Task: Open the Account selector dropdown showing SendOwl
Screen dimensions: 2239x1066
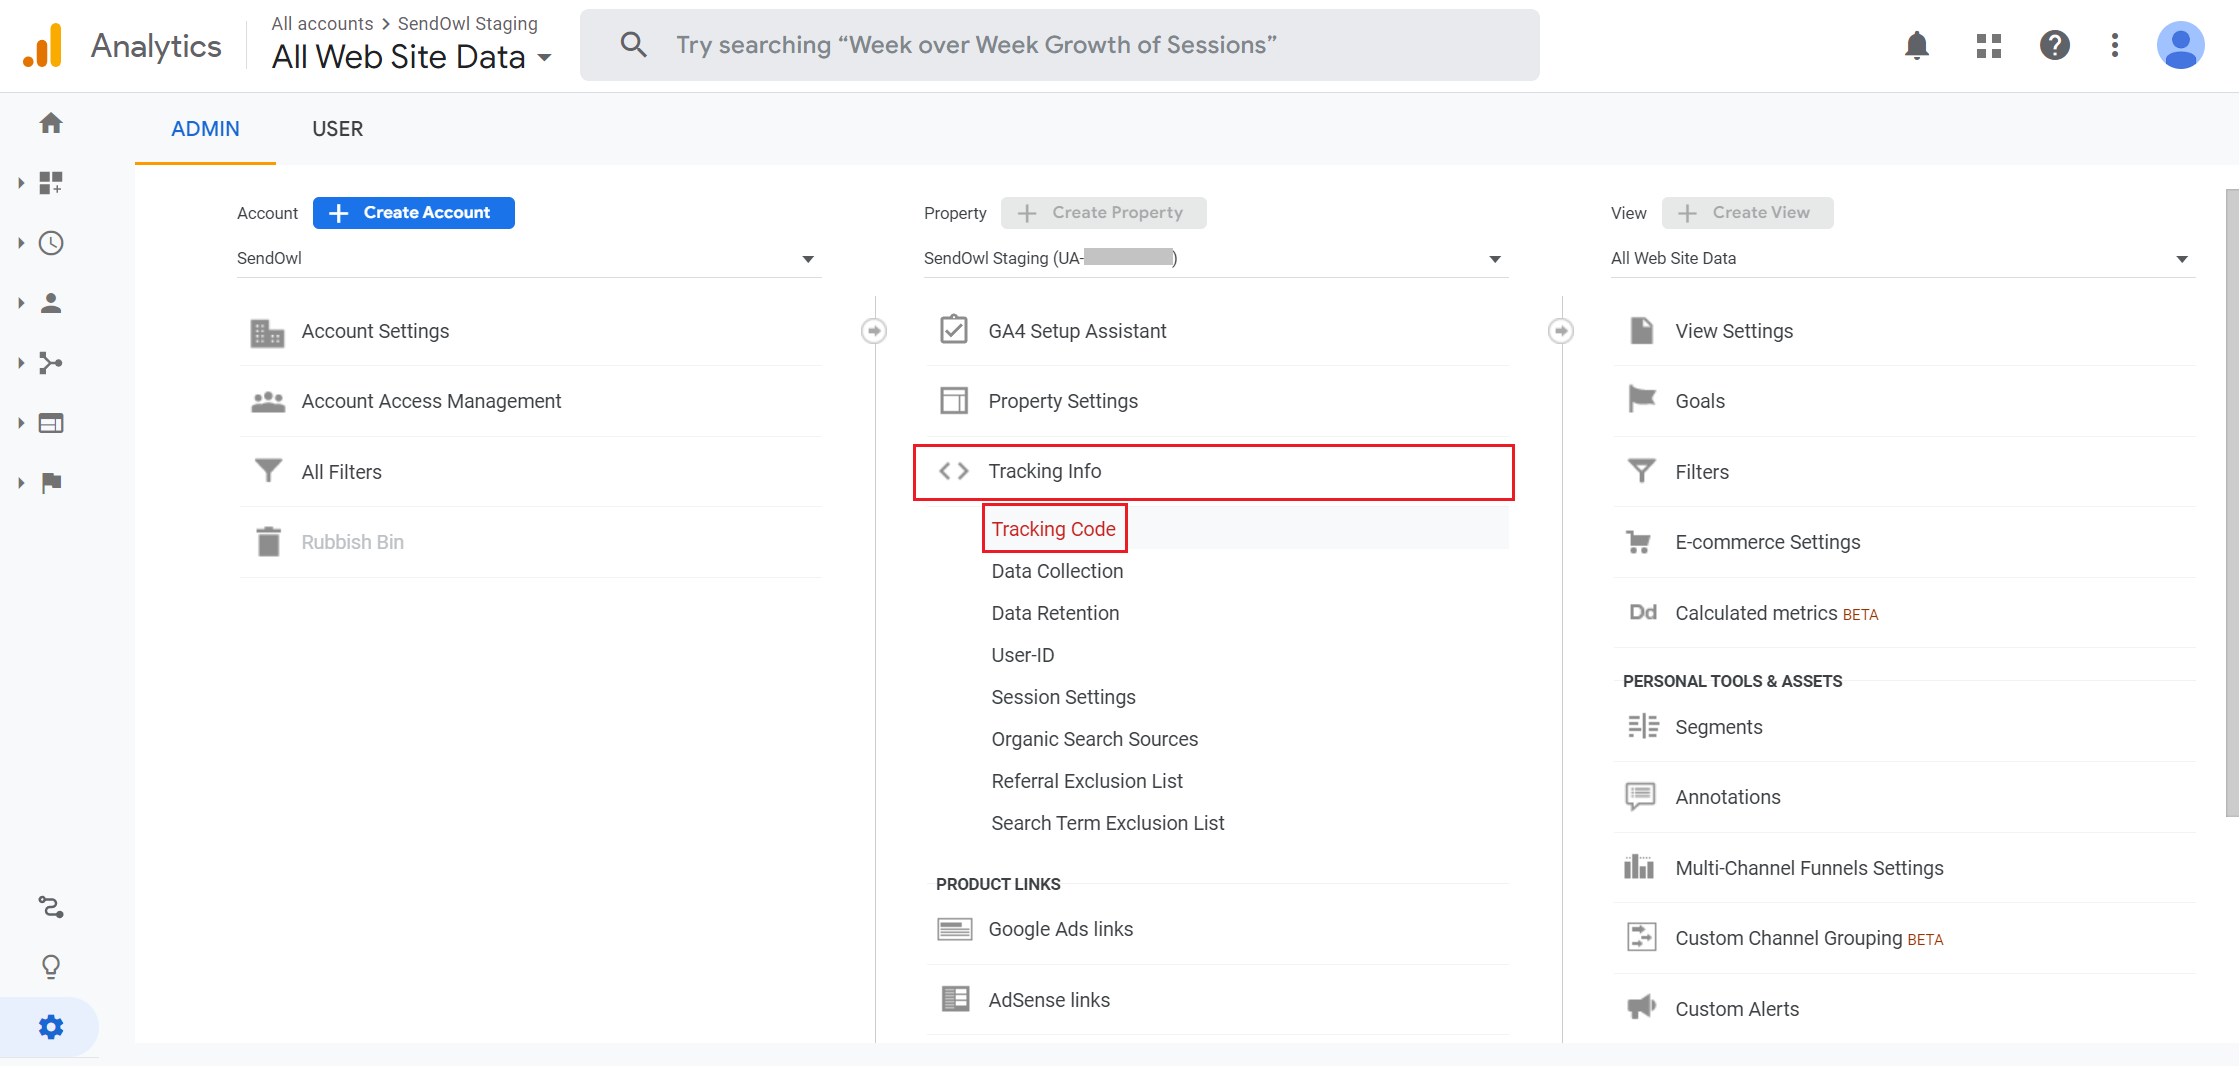Action: 527,258
